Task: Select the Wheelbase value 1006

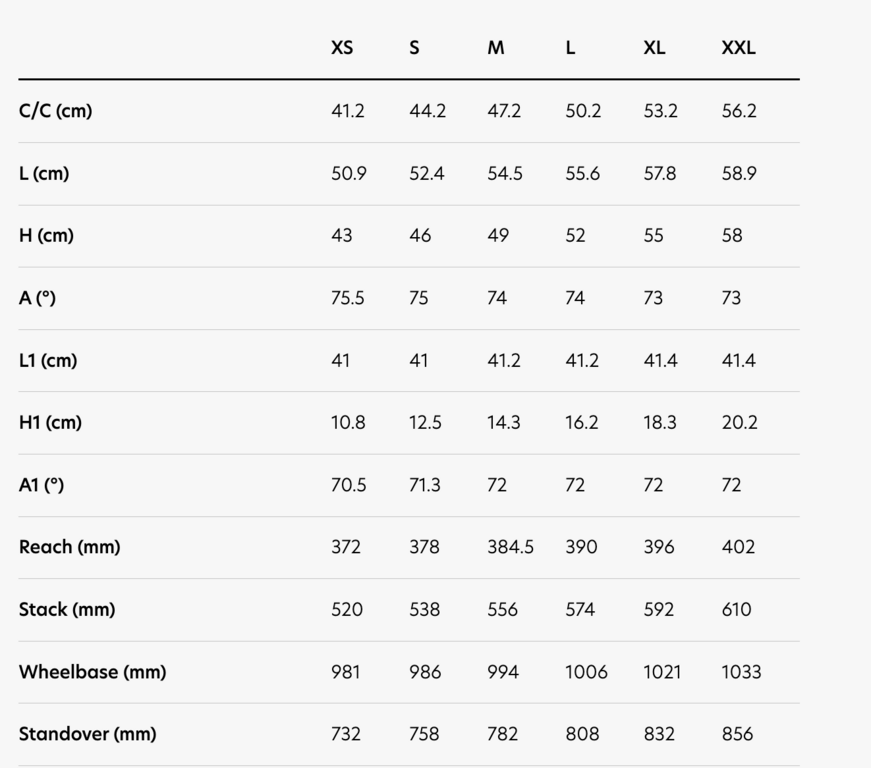Action: (x=587, y=672)
